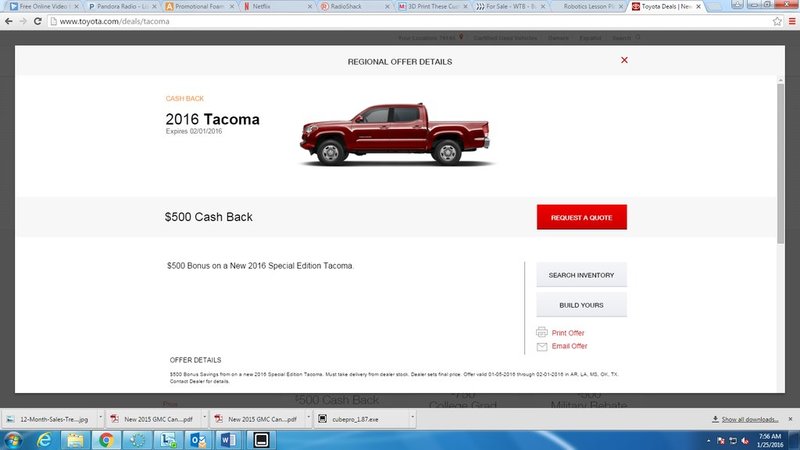
Task: Switch to the Free Online Video tab
Action: [43, 7]
